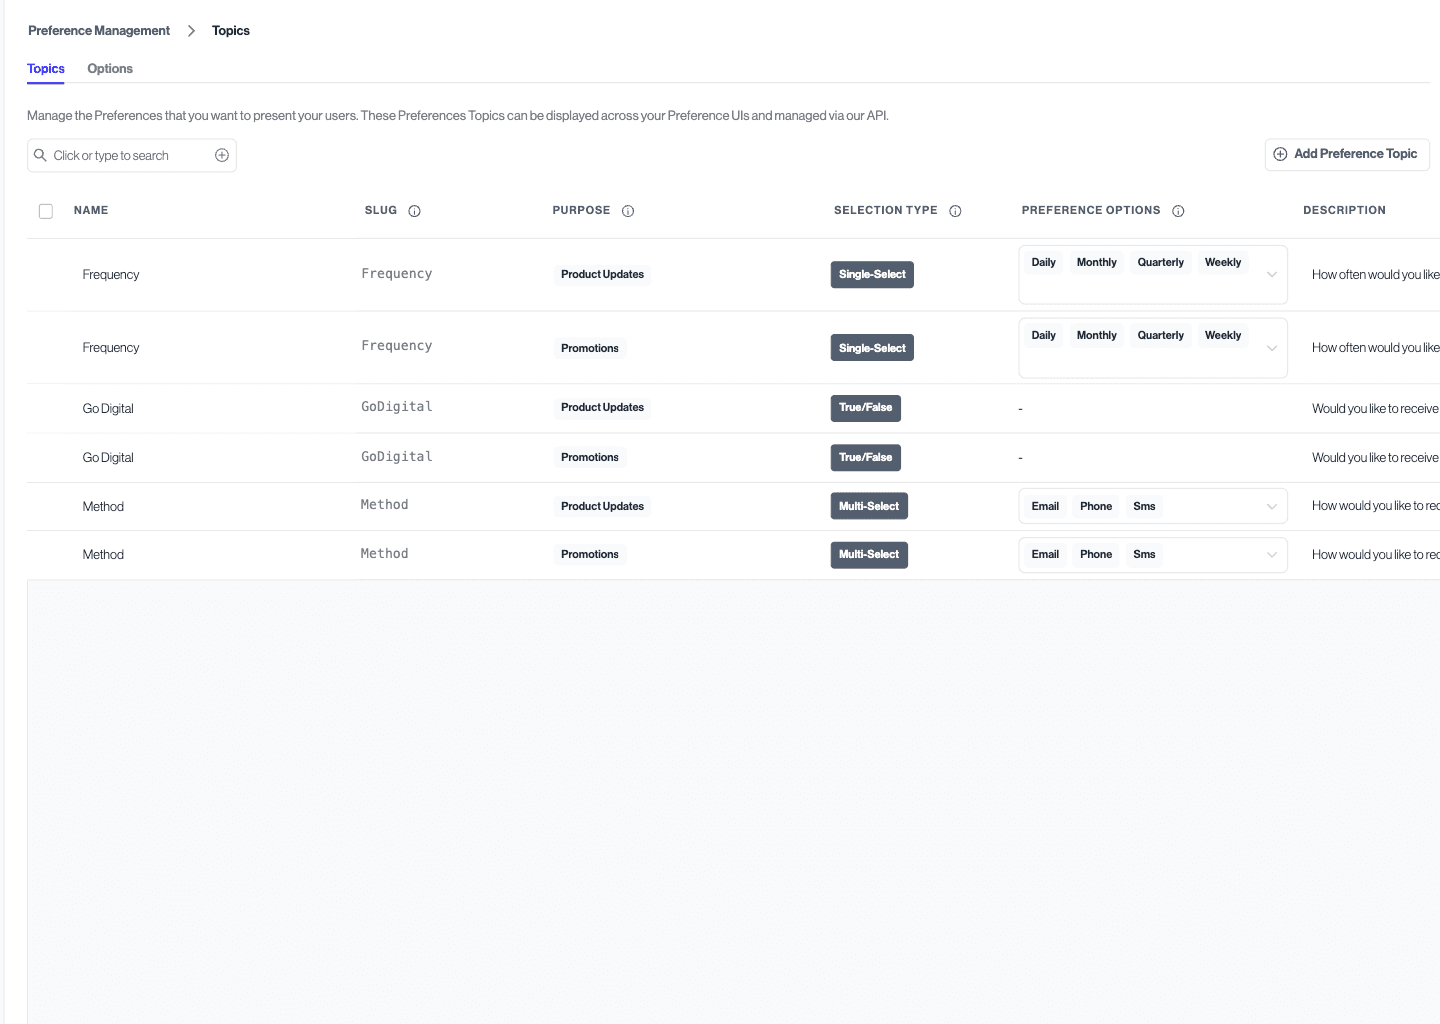Click the info icon next to PREFERENCE OPTIONS
1440x1024 pixels.
[x=1179, y=210]
